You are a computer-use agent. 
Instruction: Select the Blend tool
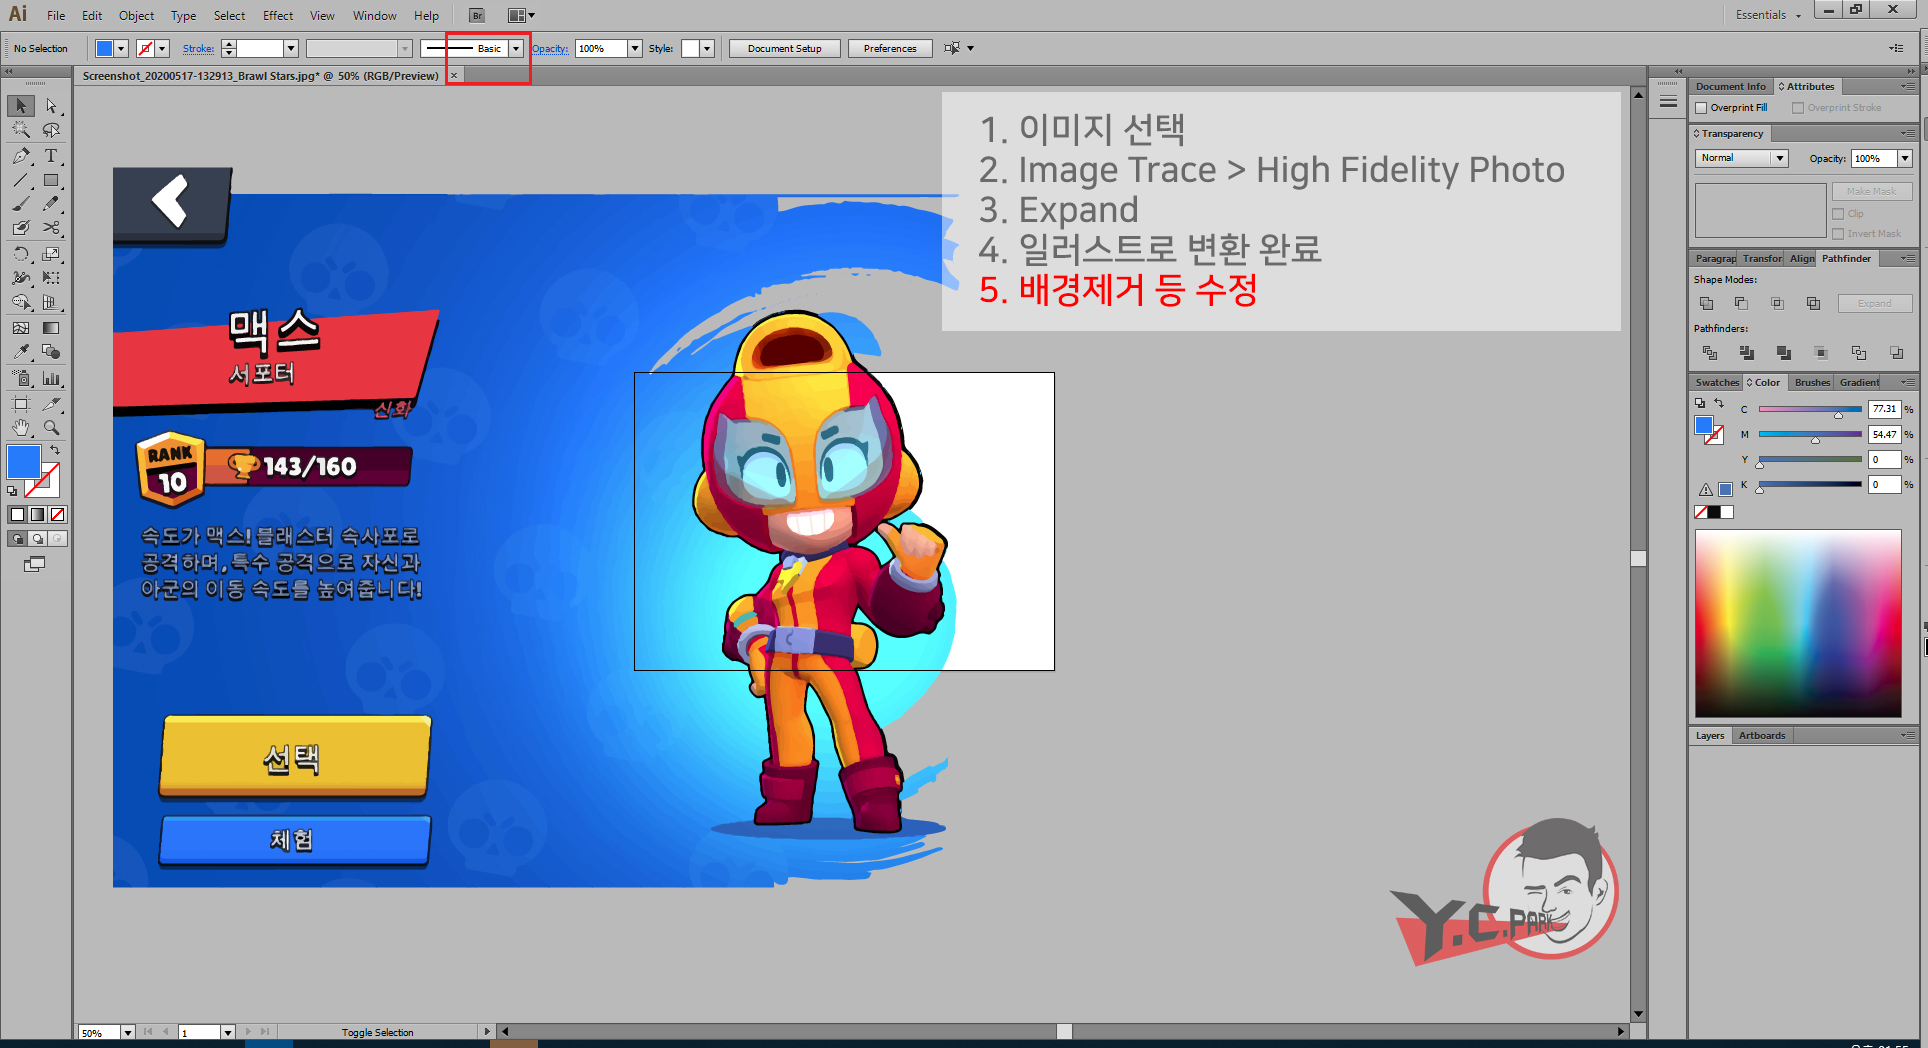point(51,352)
